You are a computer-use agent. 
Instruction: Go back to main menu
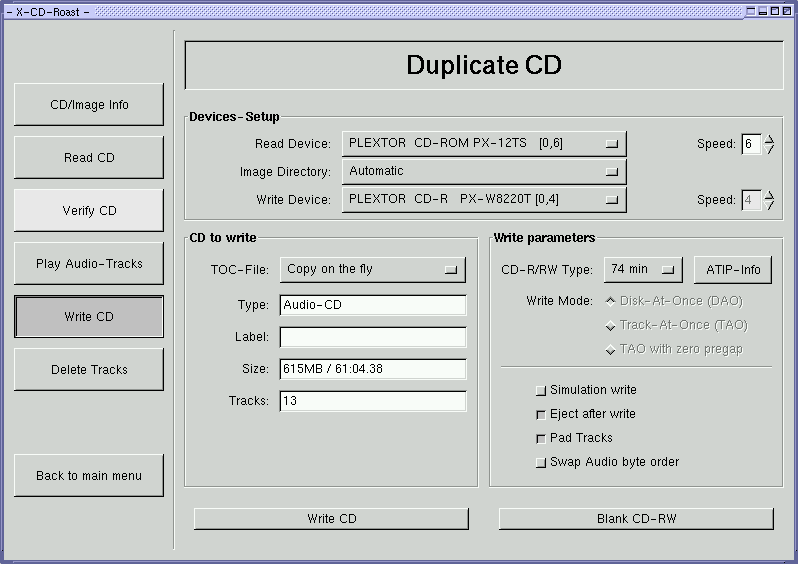(x=89, y=476)
